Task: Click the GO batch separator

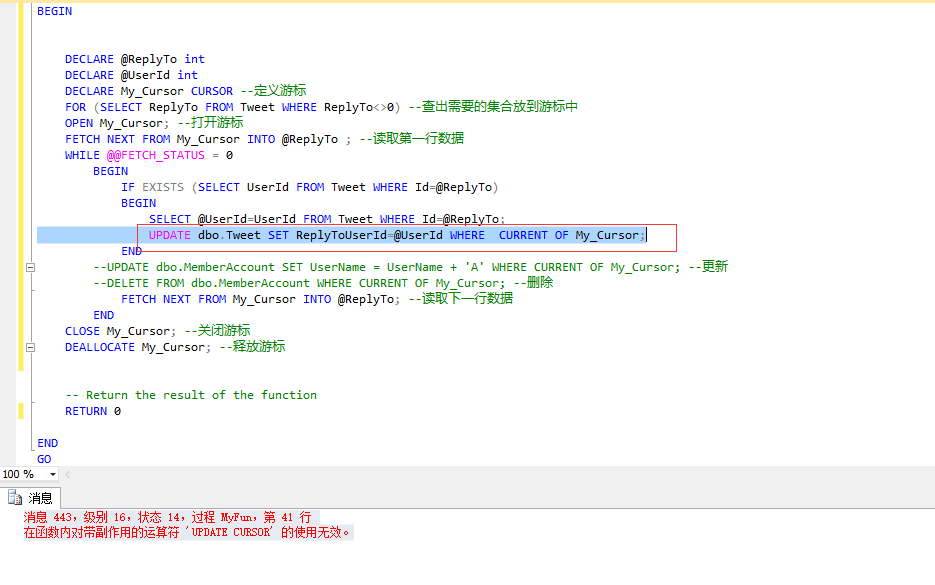Action: click(x=44, y=459)
